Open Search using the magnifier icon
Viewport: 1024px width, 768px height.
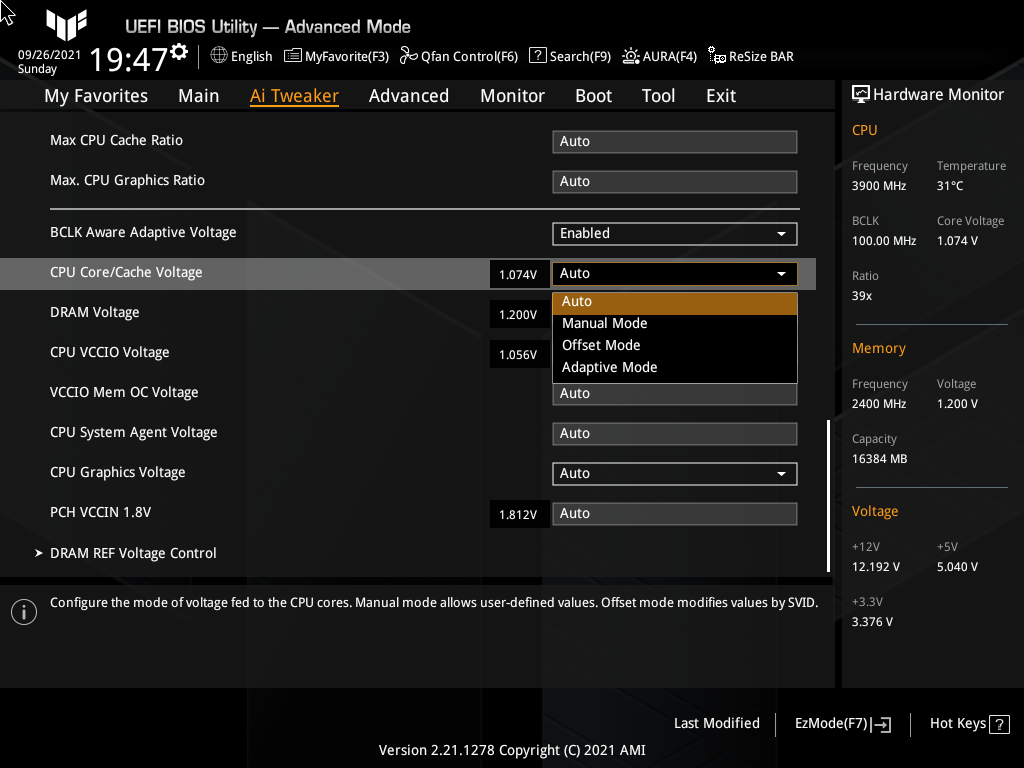537,56
